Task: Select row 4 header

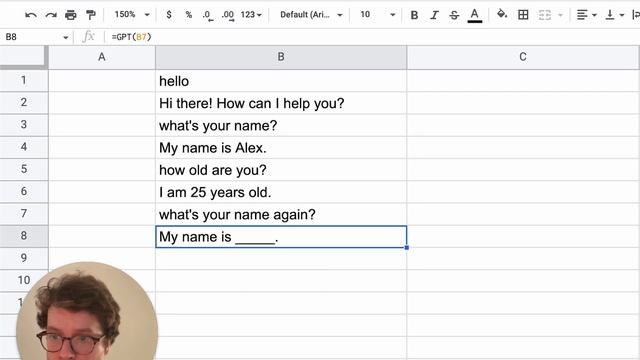Action: [24, 147]
